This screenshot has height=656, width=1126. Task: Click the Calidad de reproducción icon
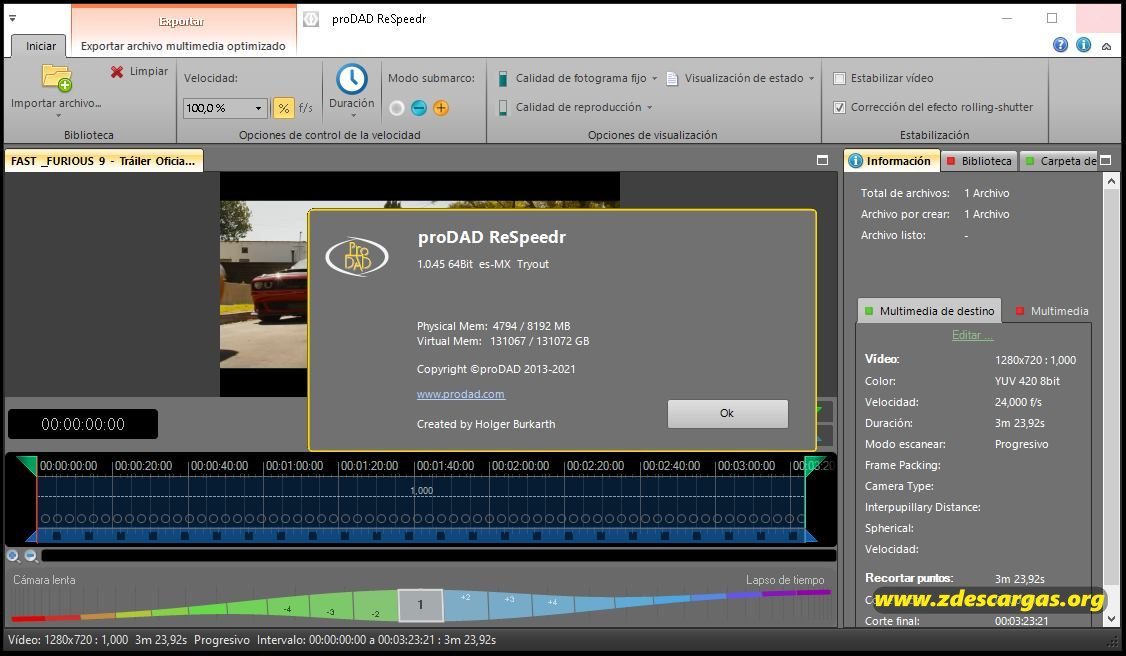point(503,108)
